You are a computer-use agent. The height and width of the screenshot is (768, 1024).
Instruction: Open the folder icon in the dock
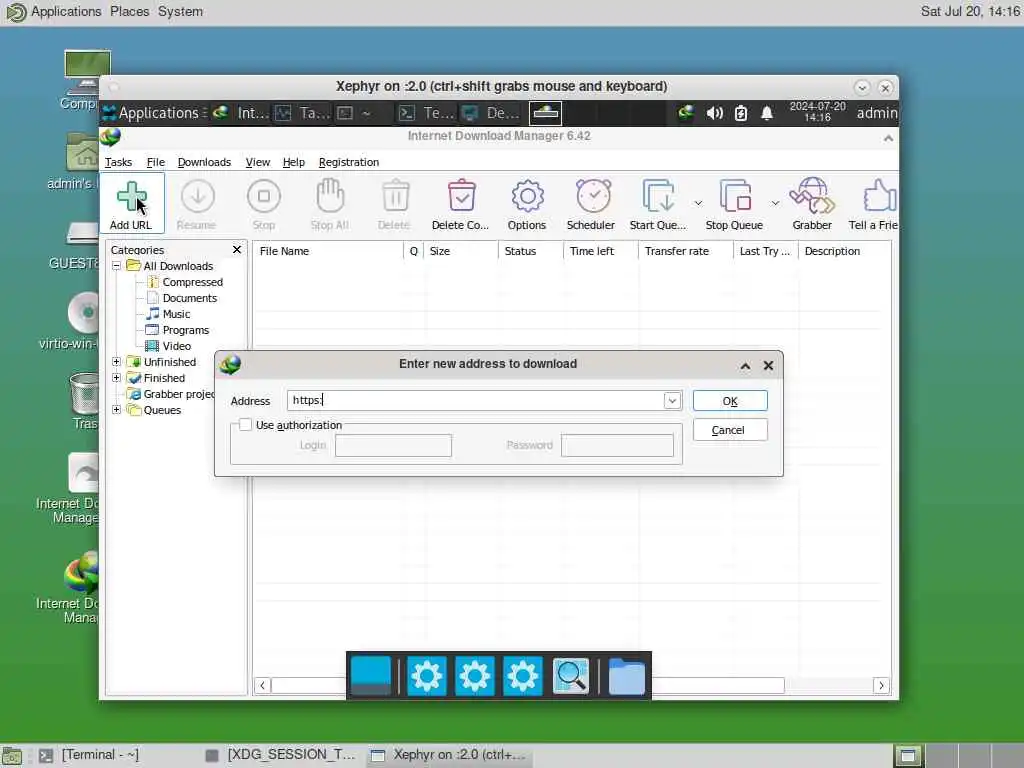click(x=626, y=676)
